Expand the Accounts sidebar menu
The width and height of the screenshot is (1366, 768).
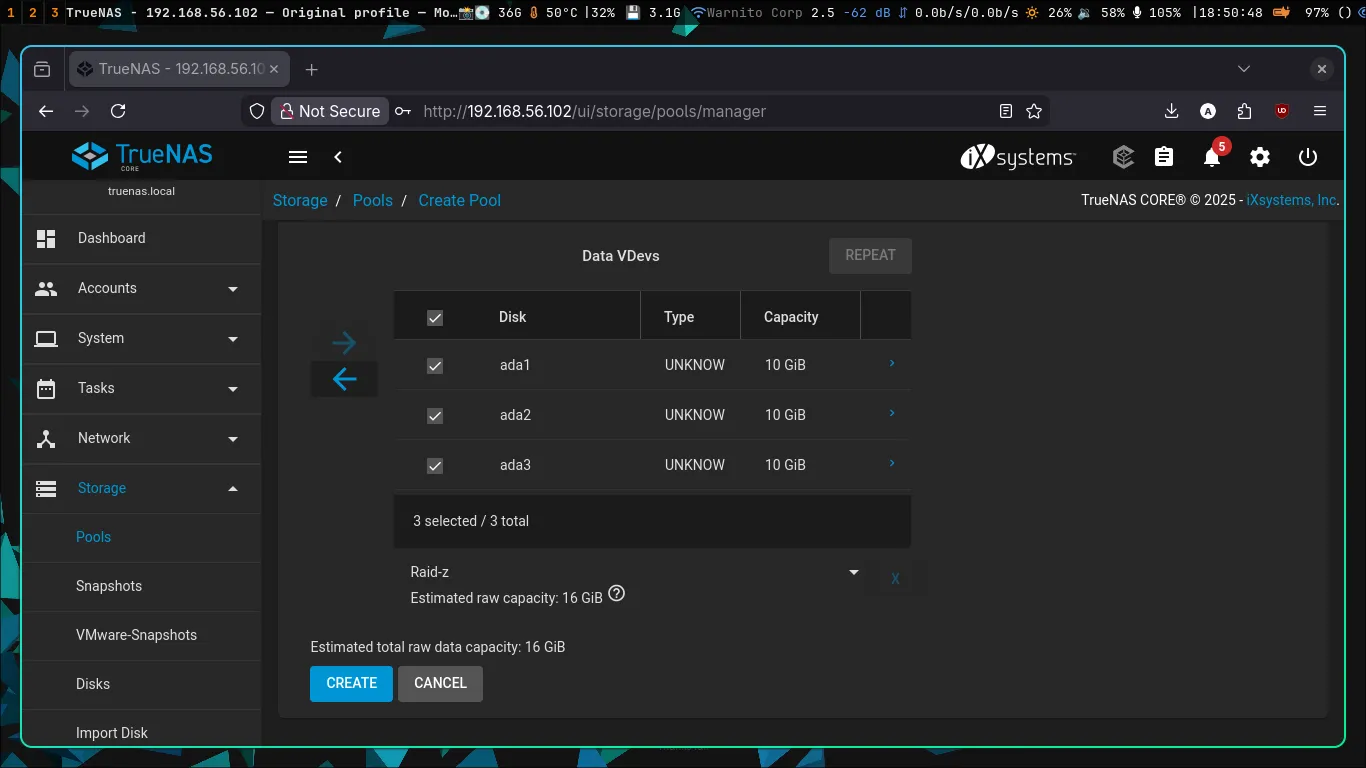140,288
